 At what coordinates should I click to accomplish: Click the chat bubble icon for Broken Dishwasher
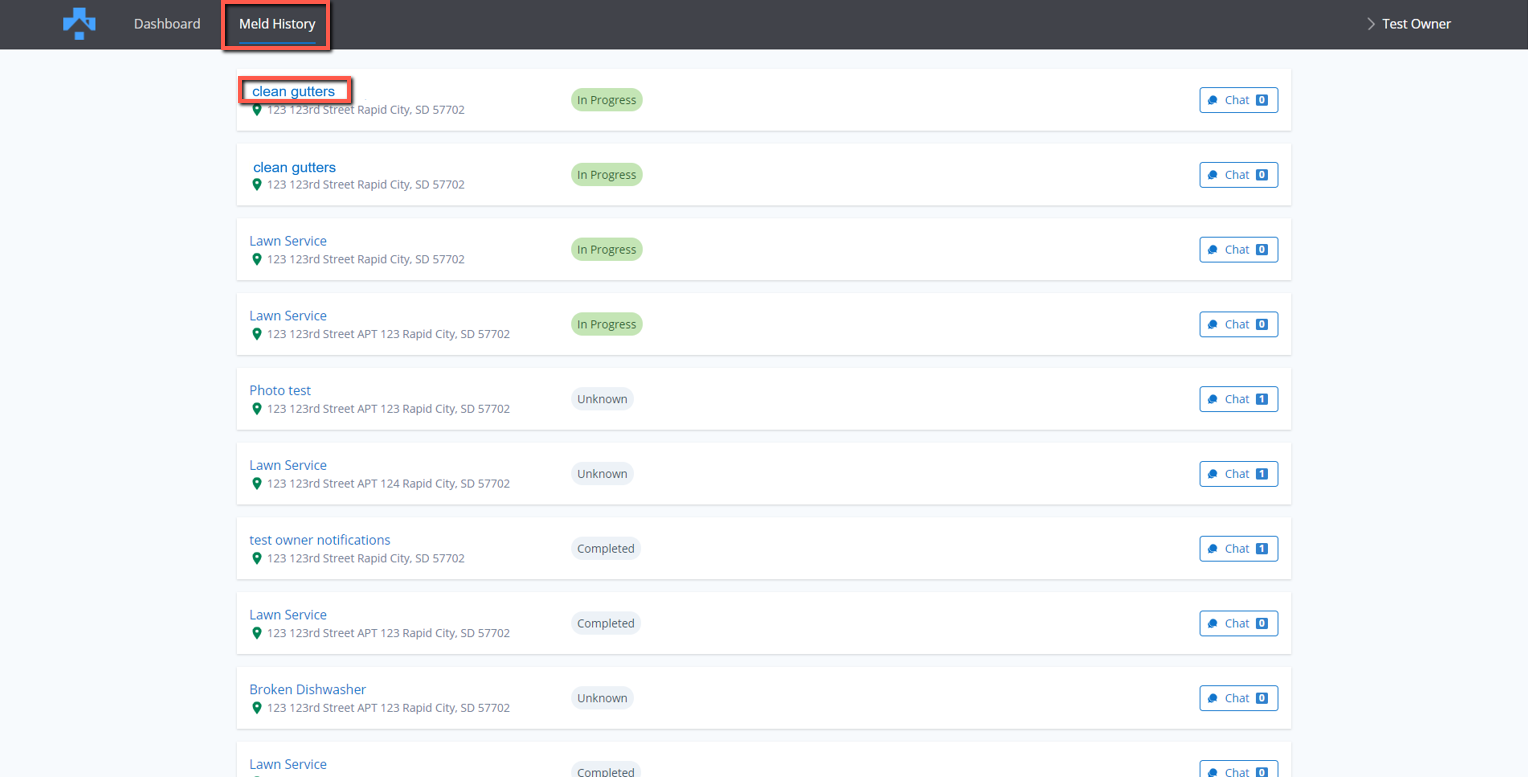click(x=1213, y=699)
